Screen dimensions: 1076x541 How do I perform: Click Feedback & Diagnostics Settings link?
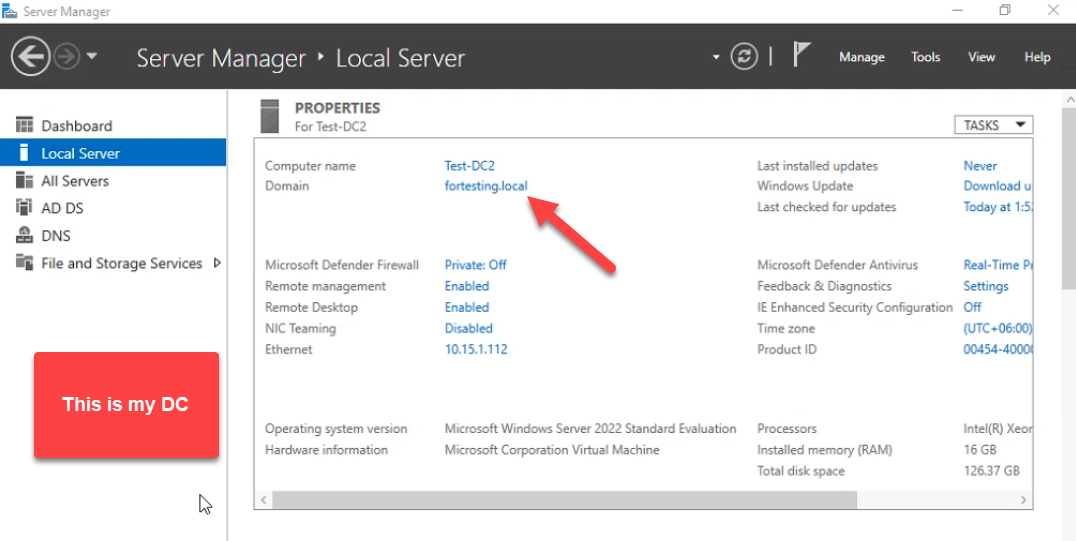[986, 286]
